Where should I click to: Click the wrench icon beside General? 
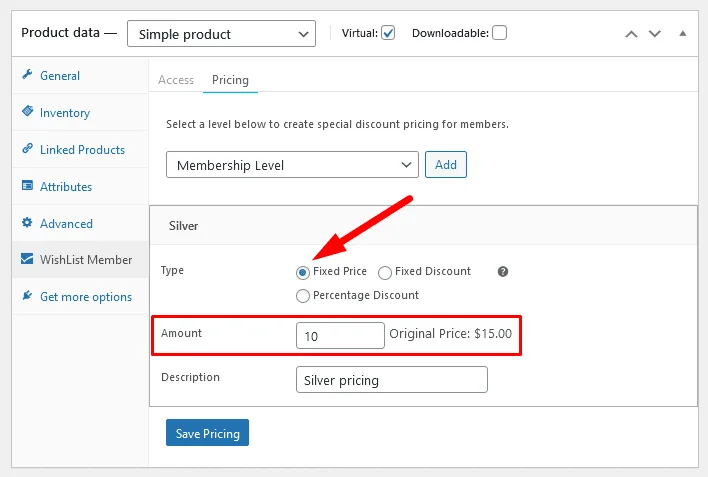[27, 75]
